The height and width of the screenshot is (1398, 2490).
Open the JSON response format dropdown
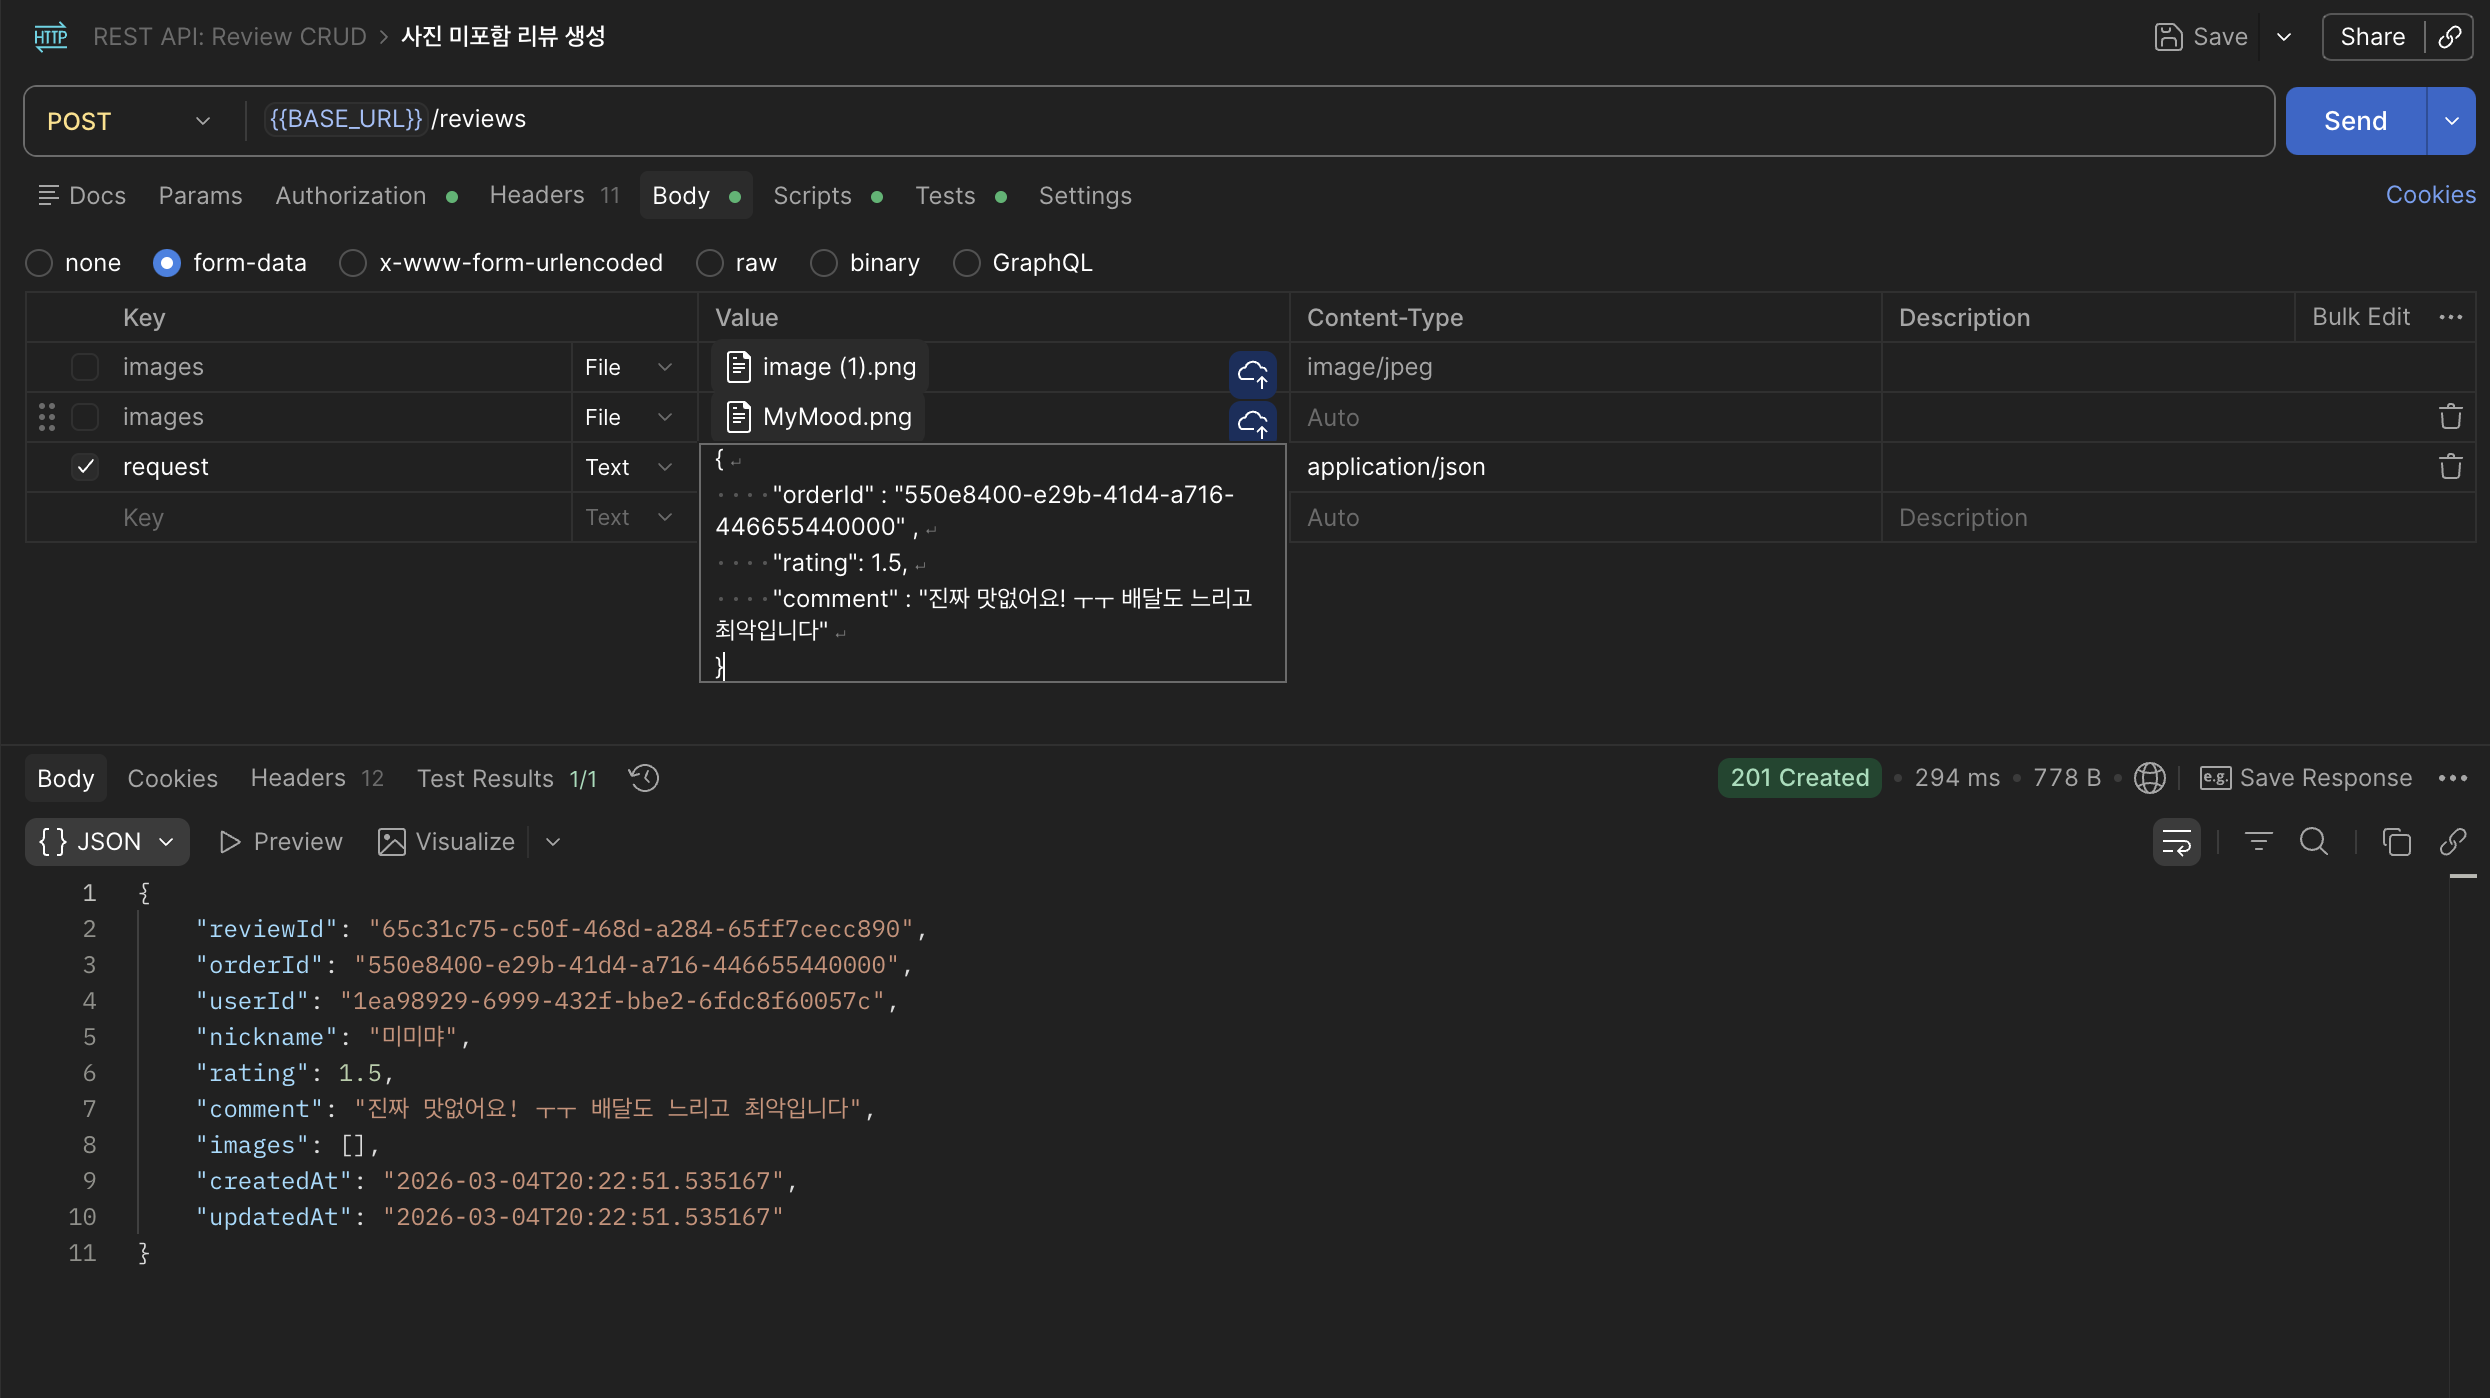[107, 842]
